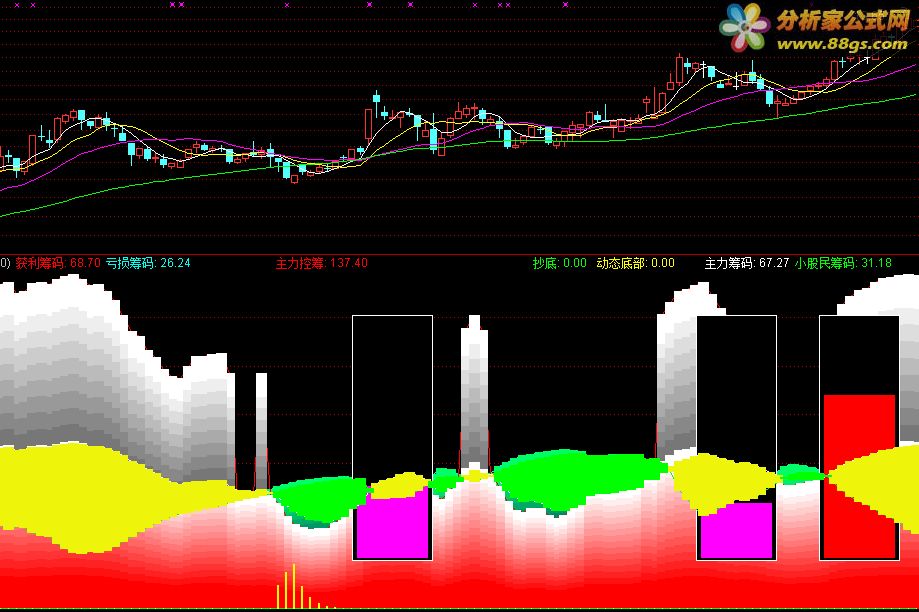The image size is (919, 612).
Task: Click the 小股民筹码: 31.18 label
Action: [x=843, y=263]
